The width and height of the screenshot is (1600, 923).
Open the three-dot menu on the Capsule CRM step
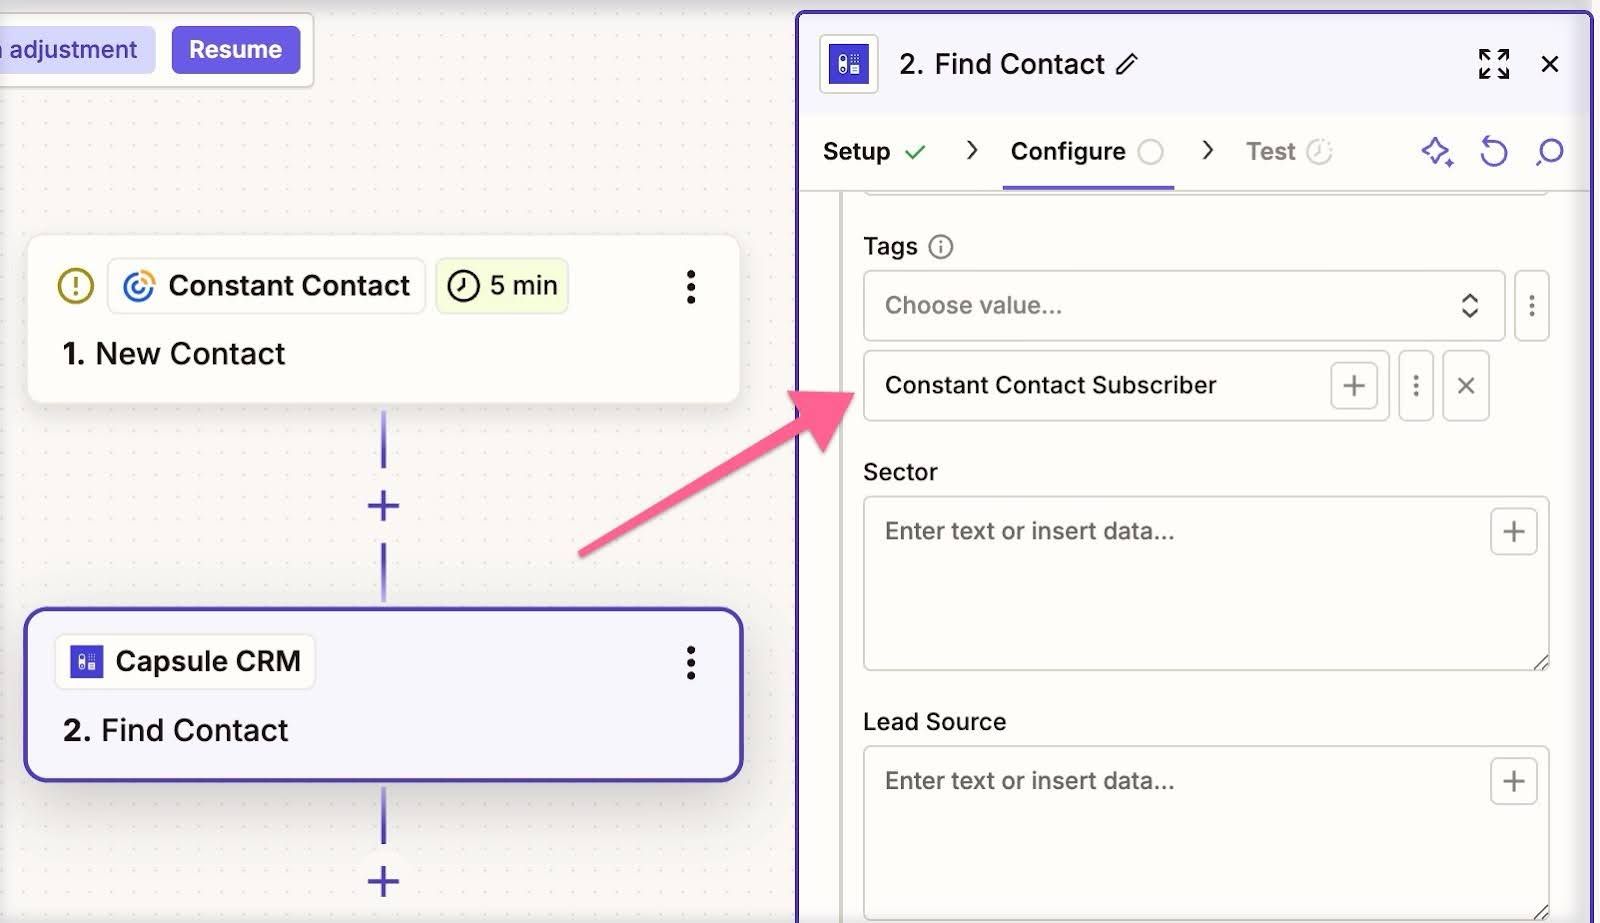(690, 662)
